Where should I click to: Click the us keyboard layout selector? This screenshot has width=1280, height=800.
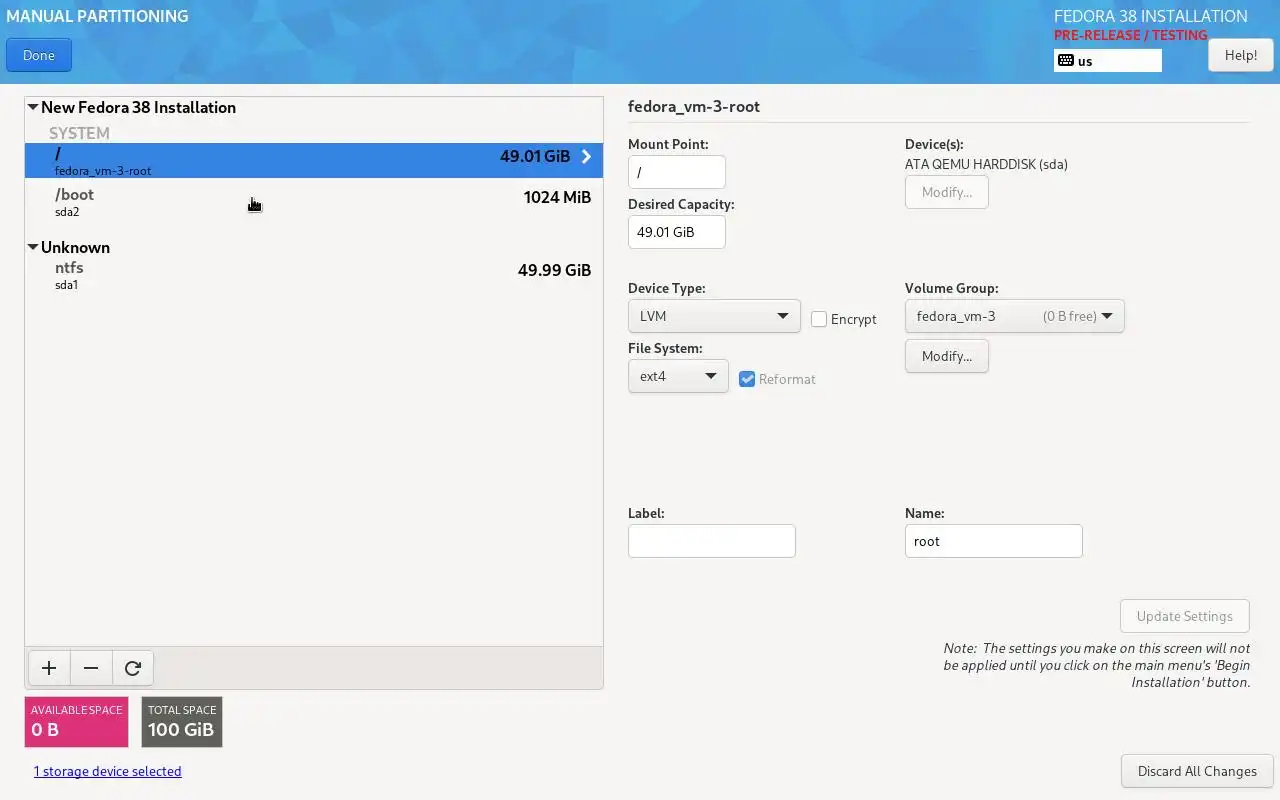1108,61
